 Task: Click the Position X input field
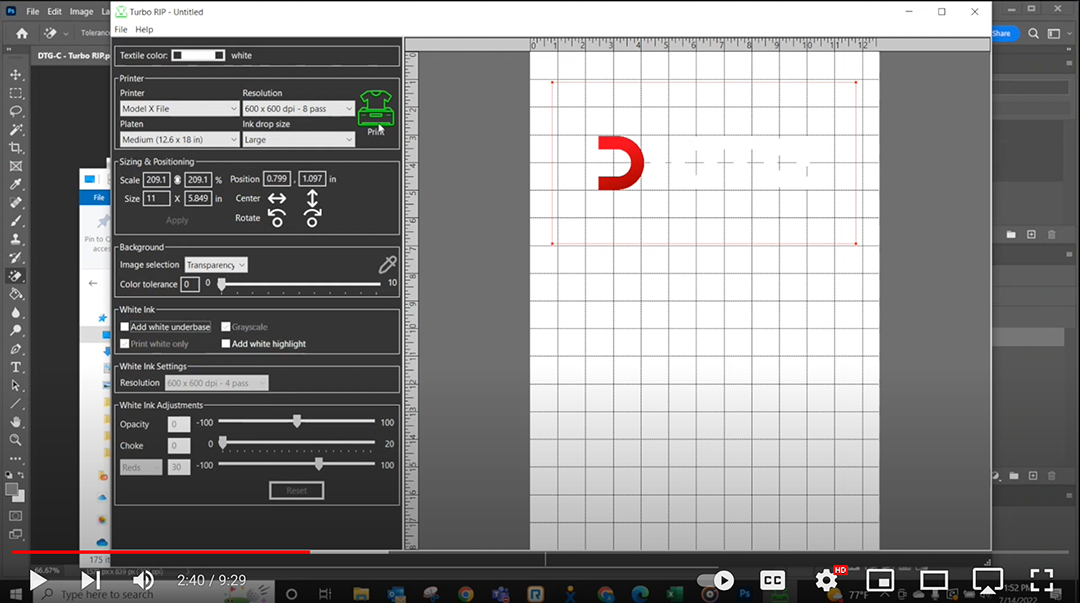pos(277,179)
